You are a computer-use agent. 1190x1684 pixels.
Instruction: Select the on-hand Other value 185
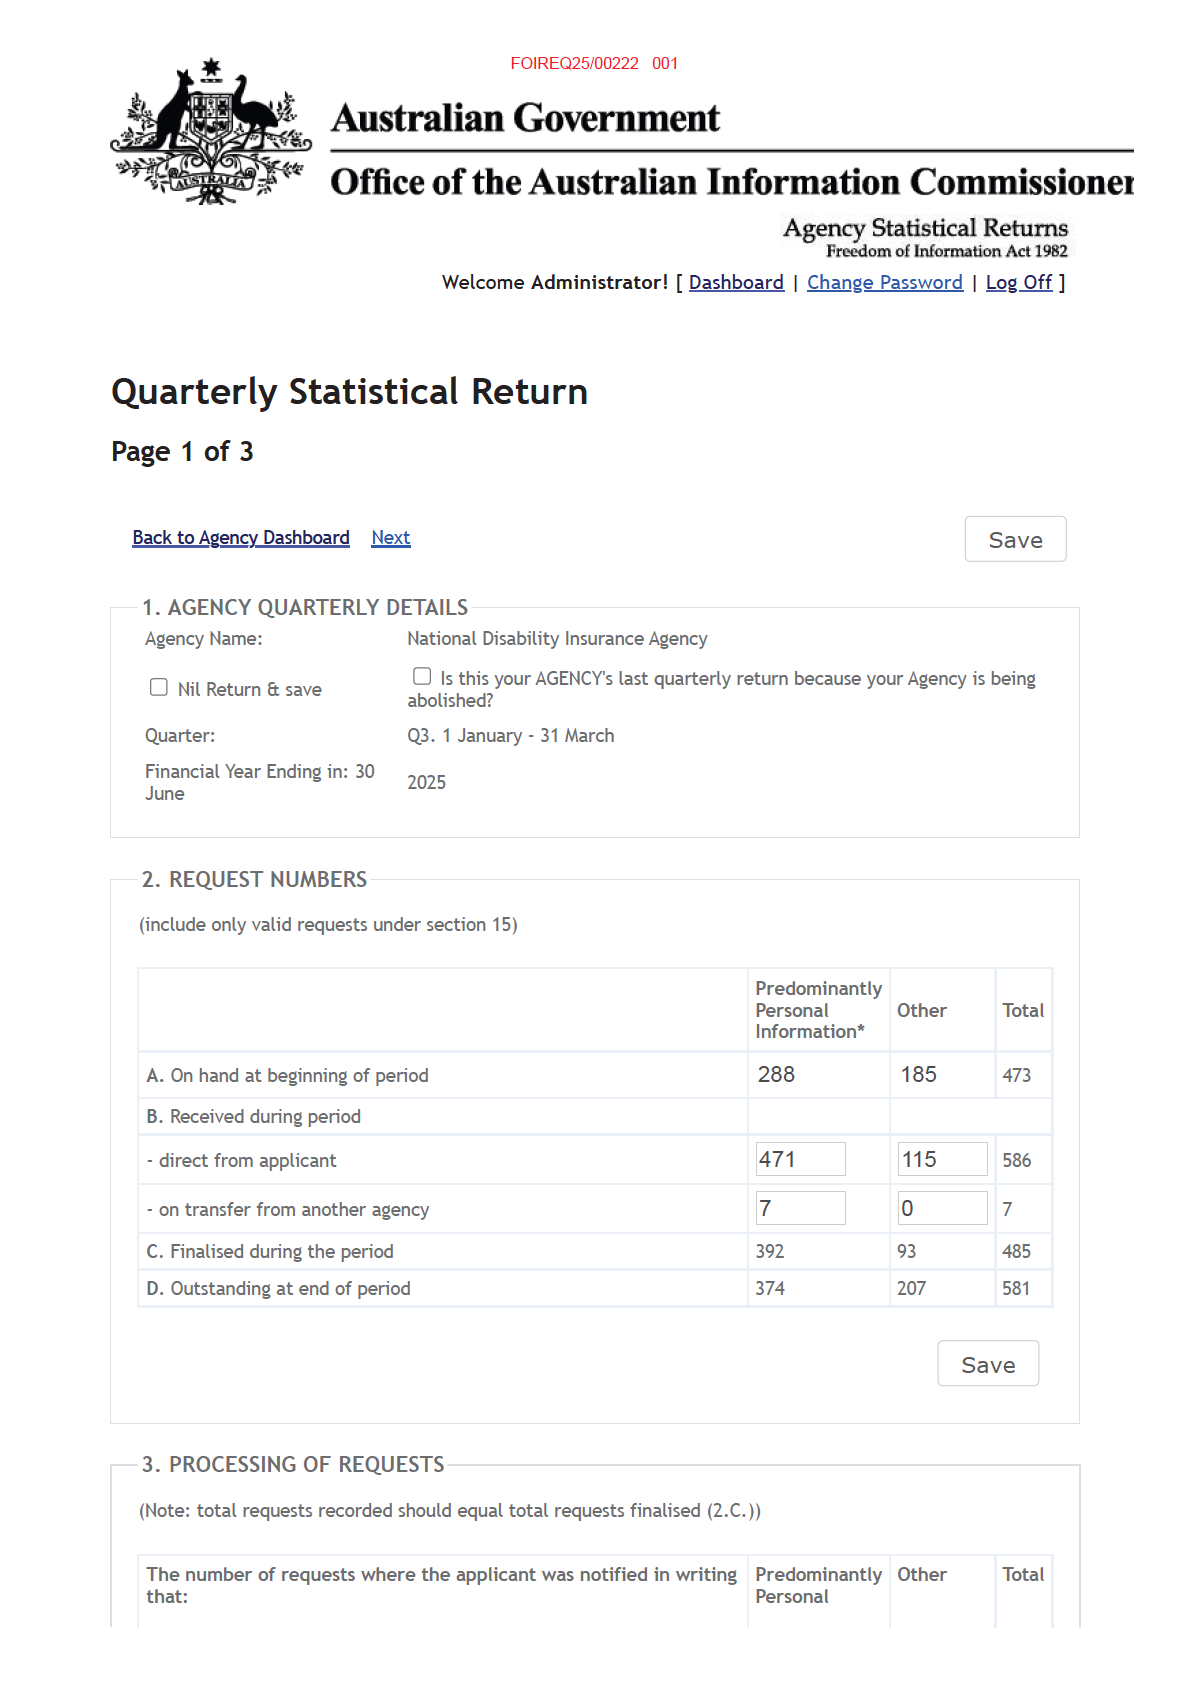click(918, 1074)
